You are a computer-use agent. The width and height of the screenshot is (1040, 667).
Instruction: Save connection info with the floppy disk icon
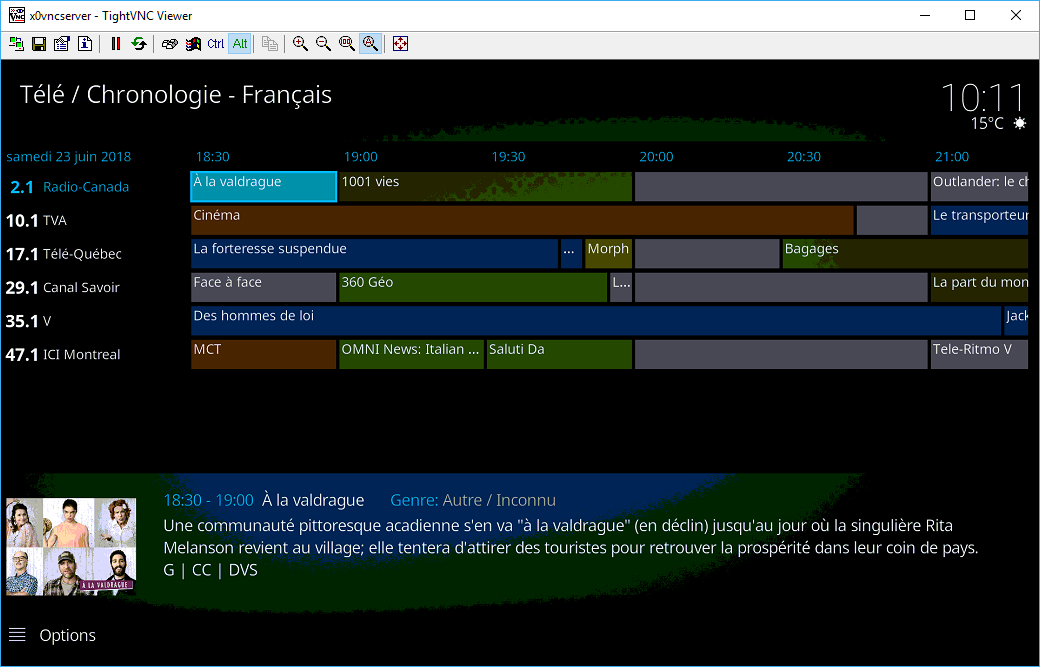point(39,44)
